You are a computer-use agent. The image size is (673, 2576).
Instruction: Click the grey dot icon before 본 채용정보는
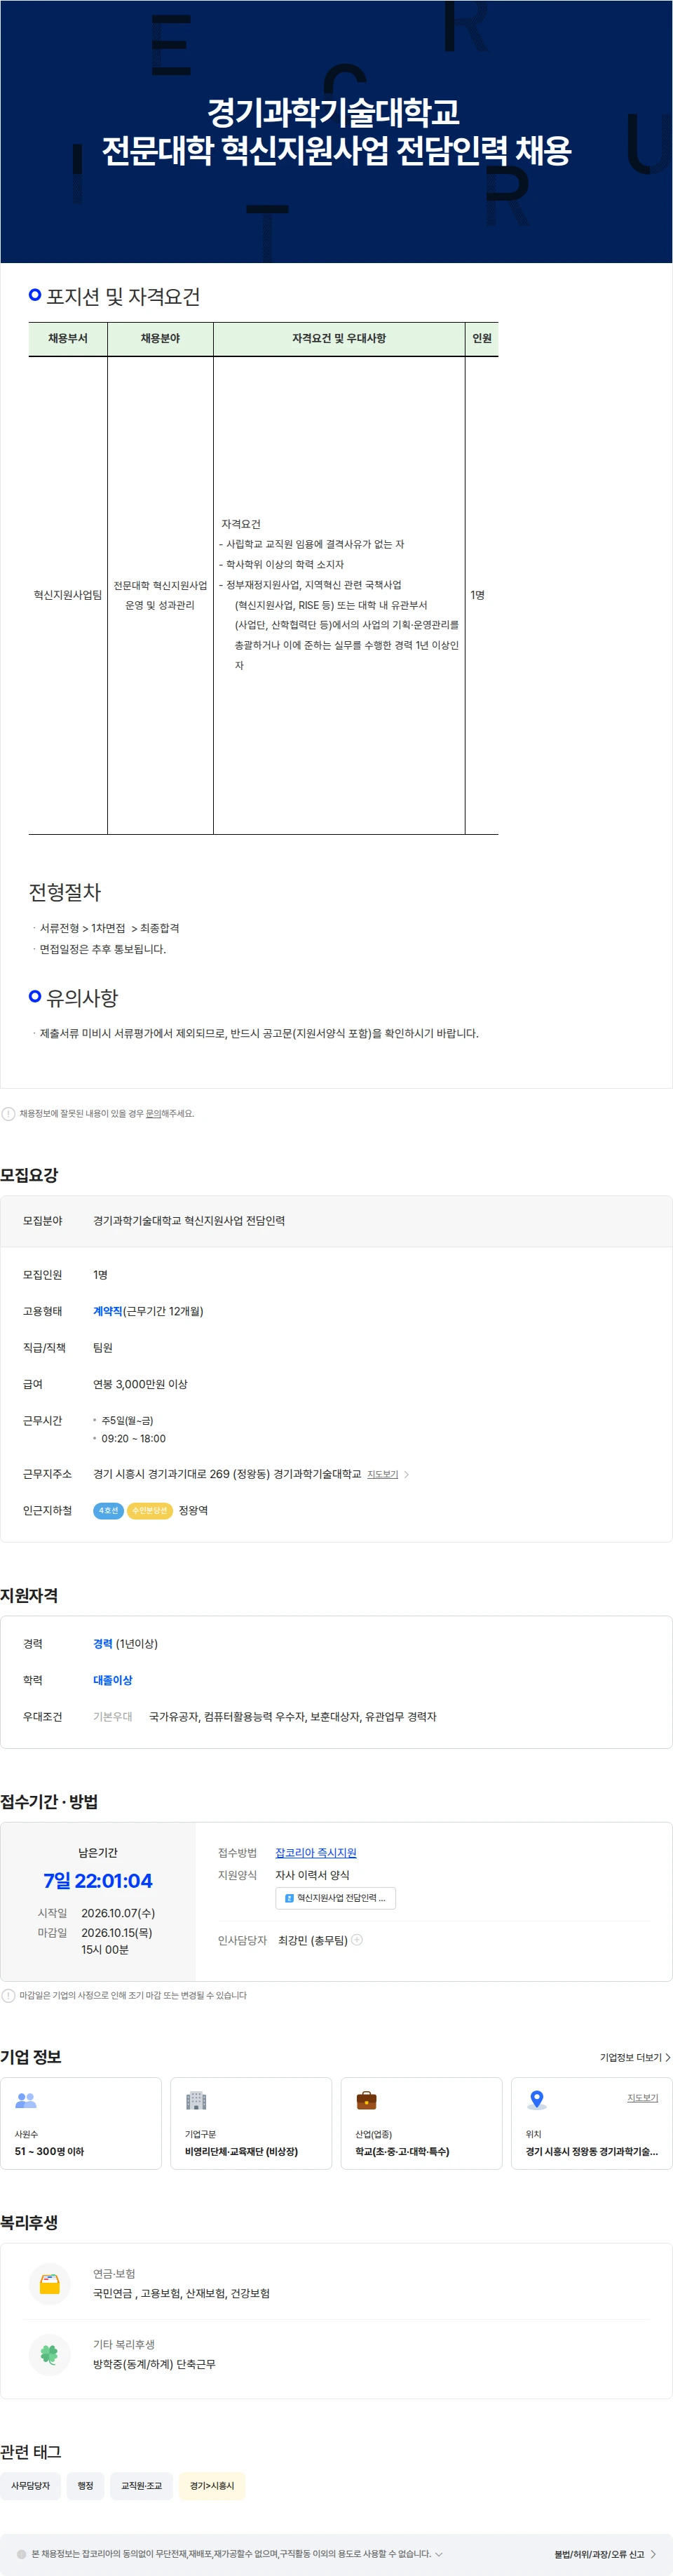click(x=22, y=2554)
